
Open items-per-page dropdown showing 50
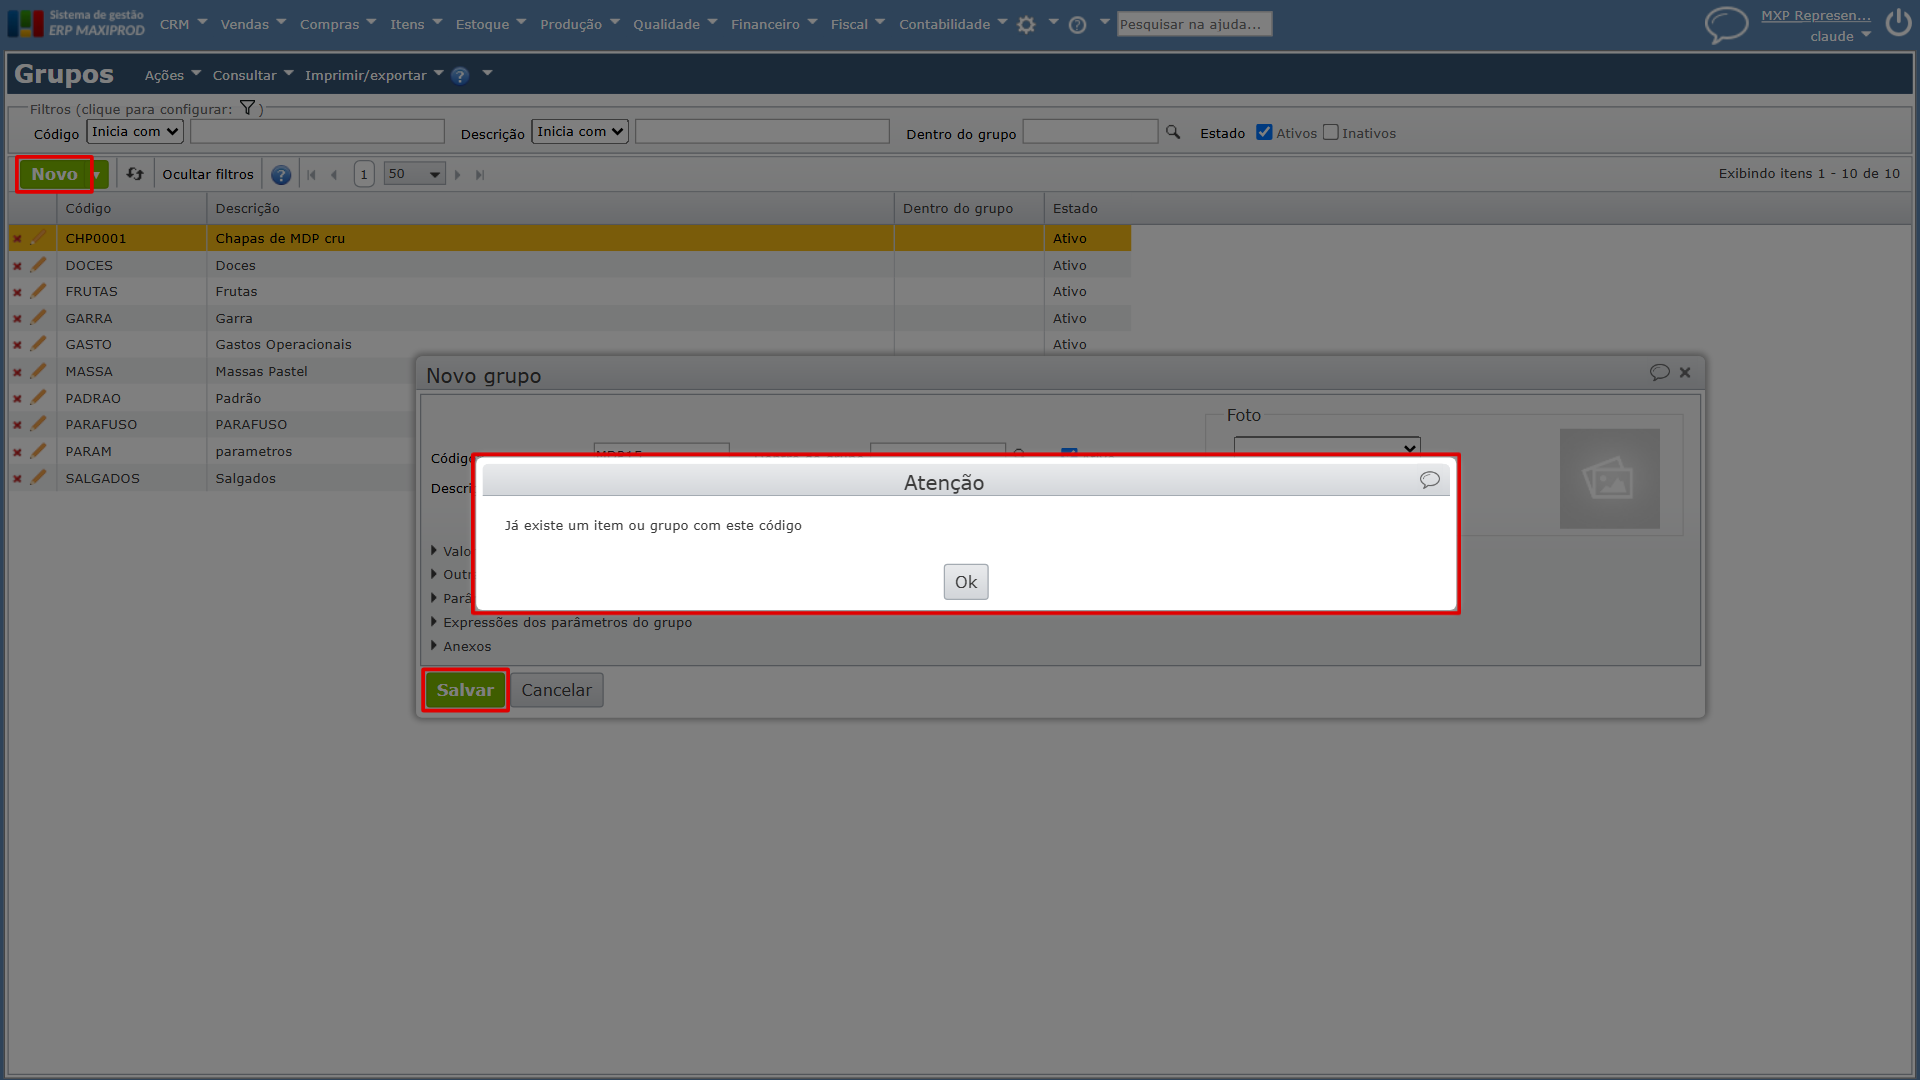pos(414,174)
